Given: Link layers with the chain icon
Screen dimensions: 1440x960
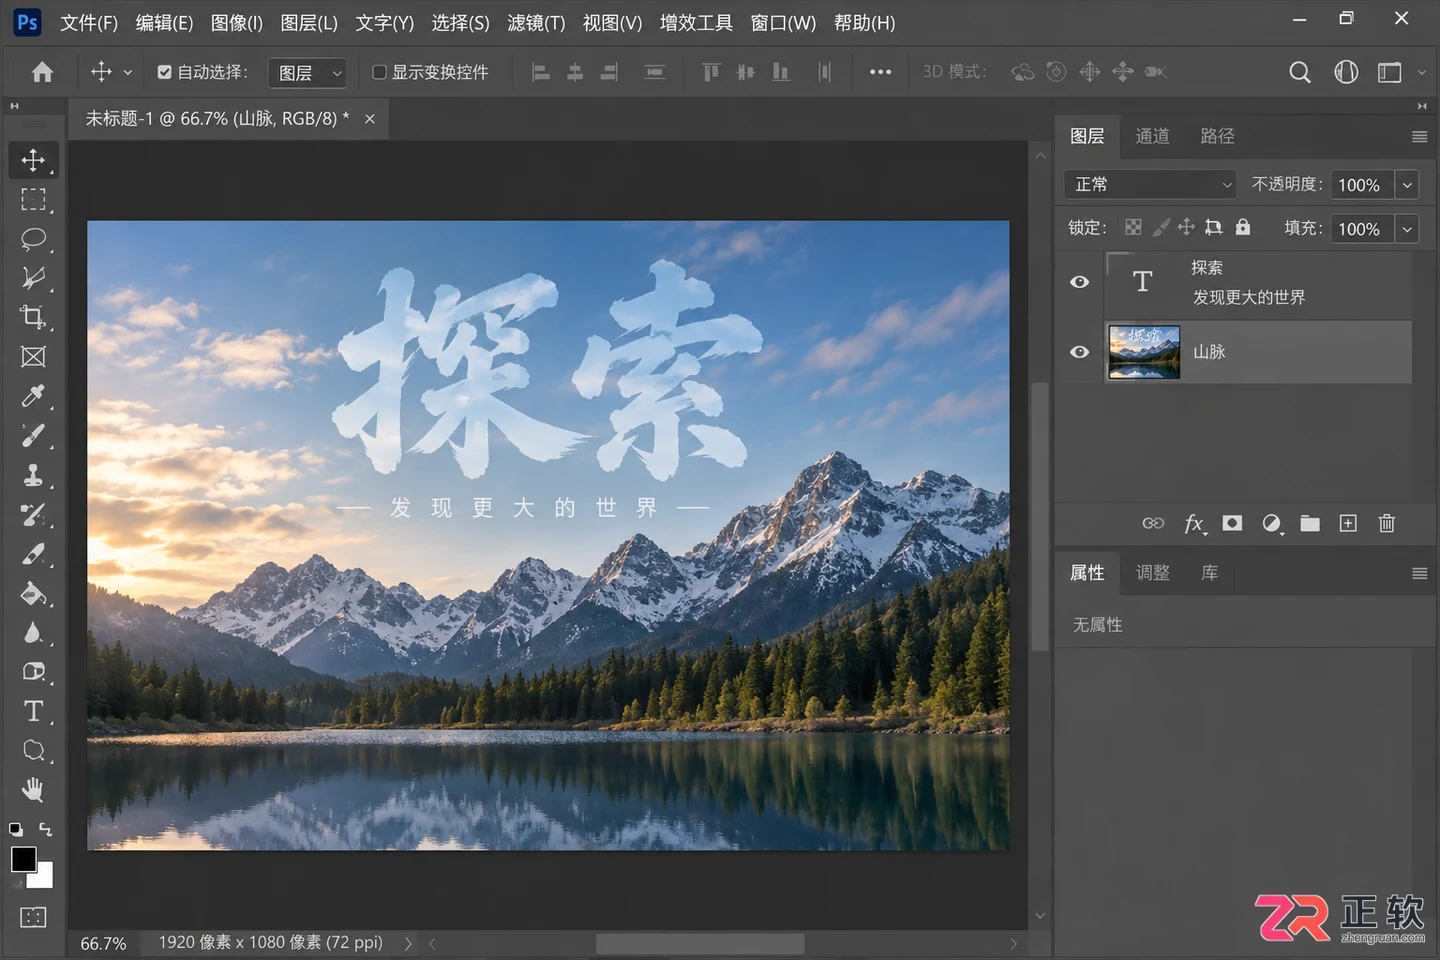Looking at the screenshot, I should click(x=1153, y=523).
